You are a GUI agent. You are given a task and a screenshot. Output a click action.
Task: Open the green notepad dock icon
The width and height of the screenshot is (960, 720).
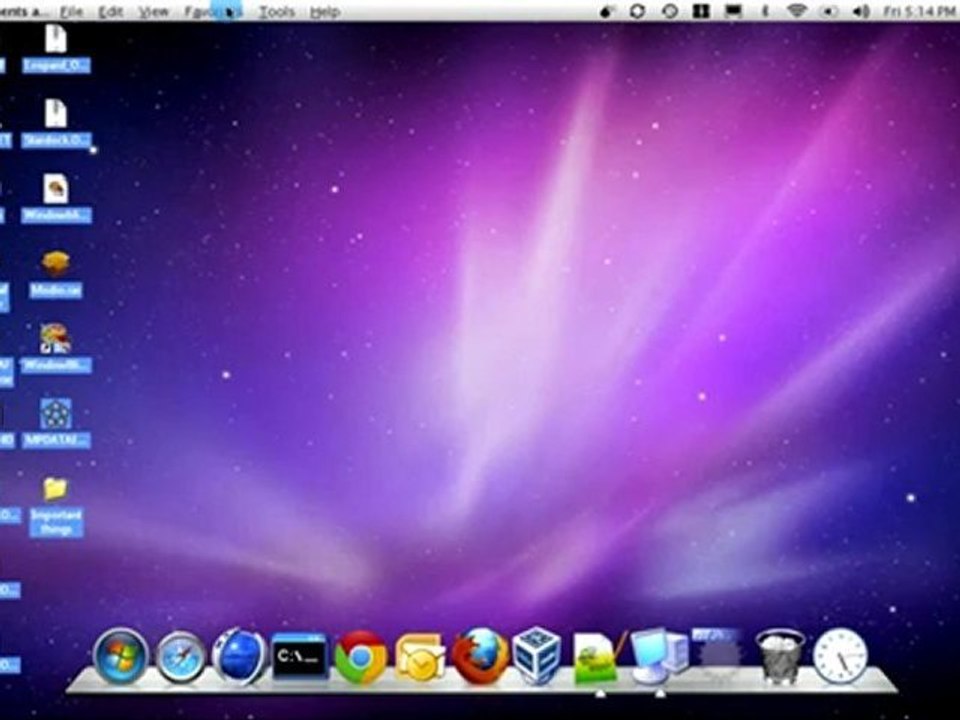[599, 658]
